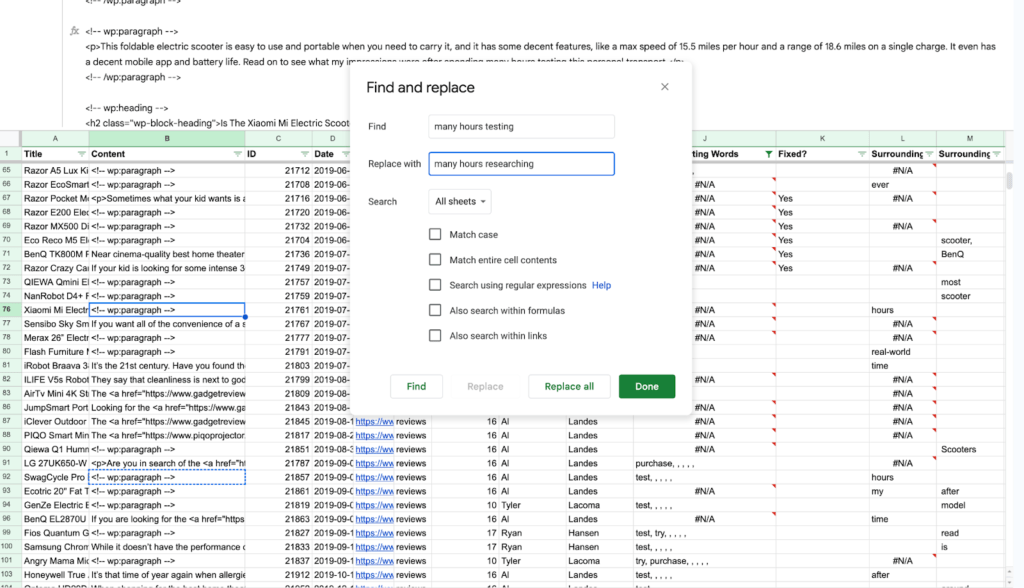The width and height of the screenshot is (1024, 588).
Task: Select the ID cell 21912
Action: click(x=279, y=575)
